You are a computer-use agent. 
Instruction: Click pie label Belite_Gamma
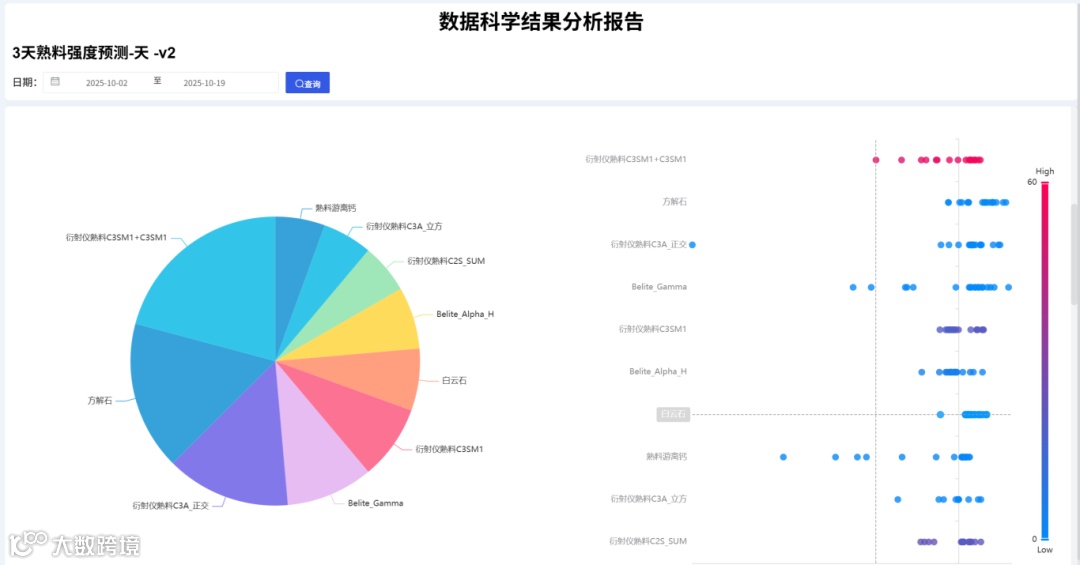(x=375, y=504)
